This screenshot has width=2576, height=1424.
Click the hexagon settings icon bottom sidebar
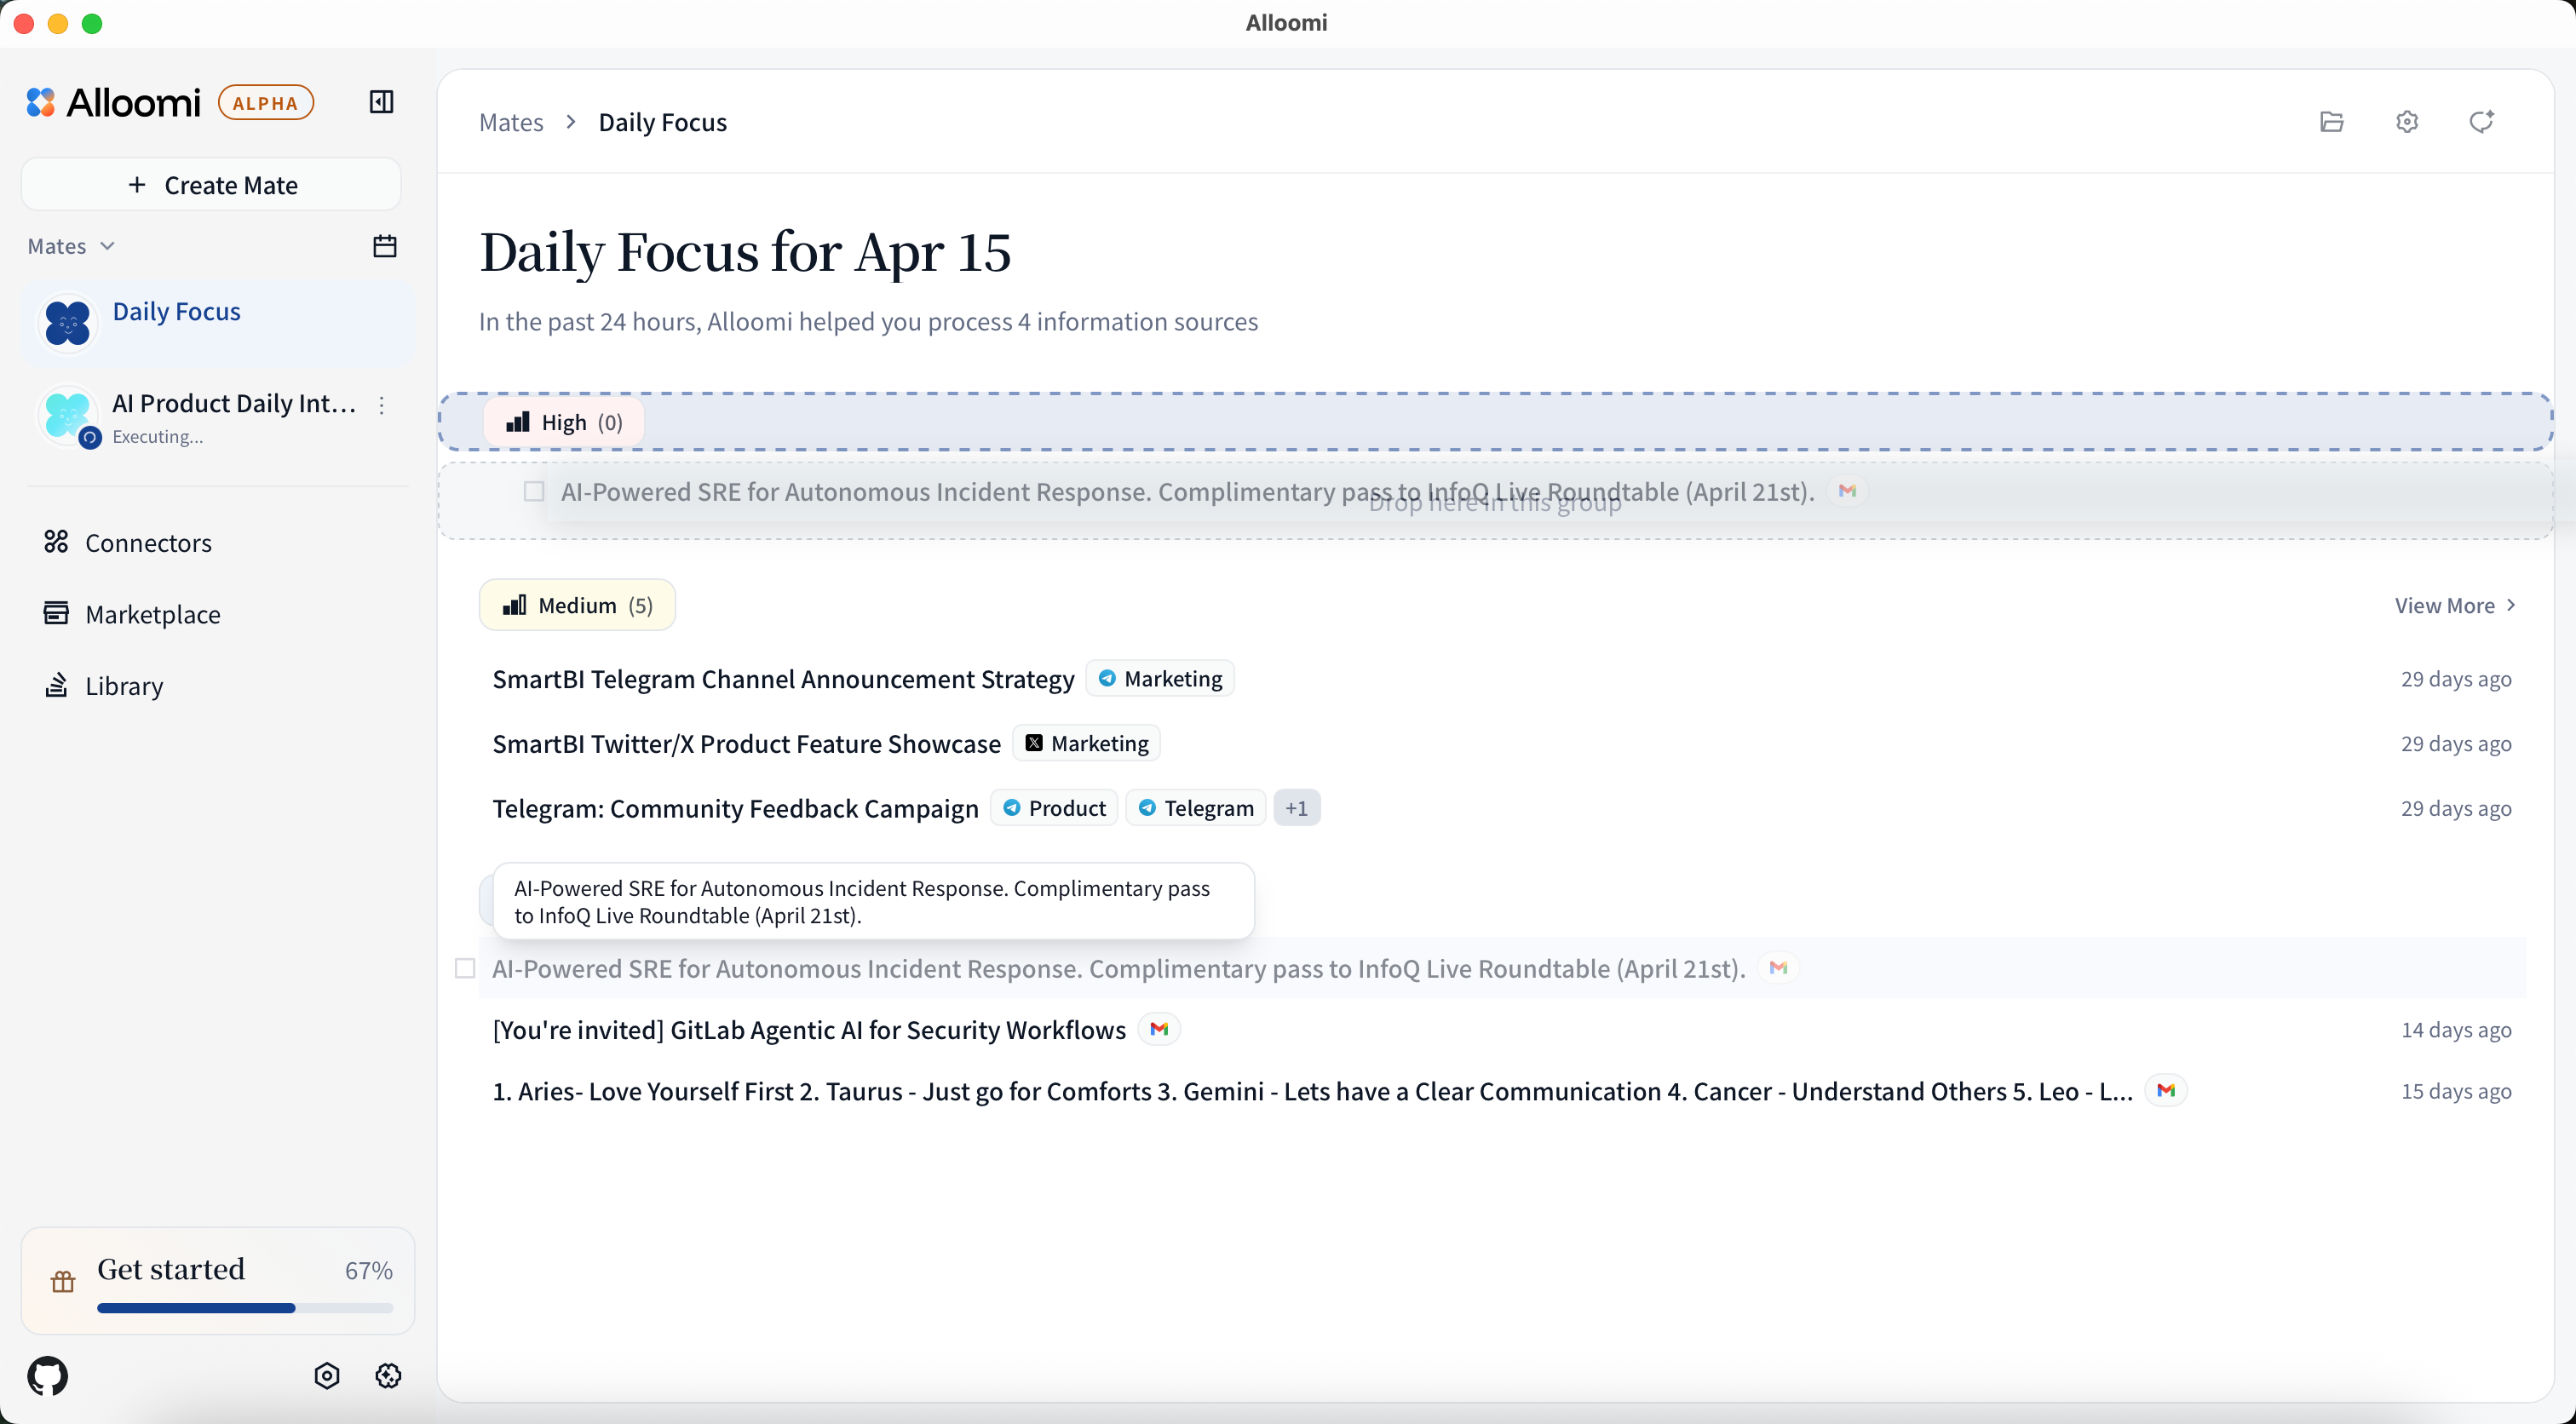327,1376
